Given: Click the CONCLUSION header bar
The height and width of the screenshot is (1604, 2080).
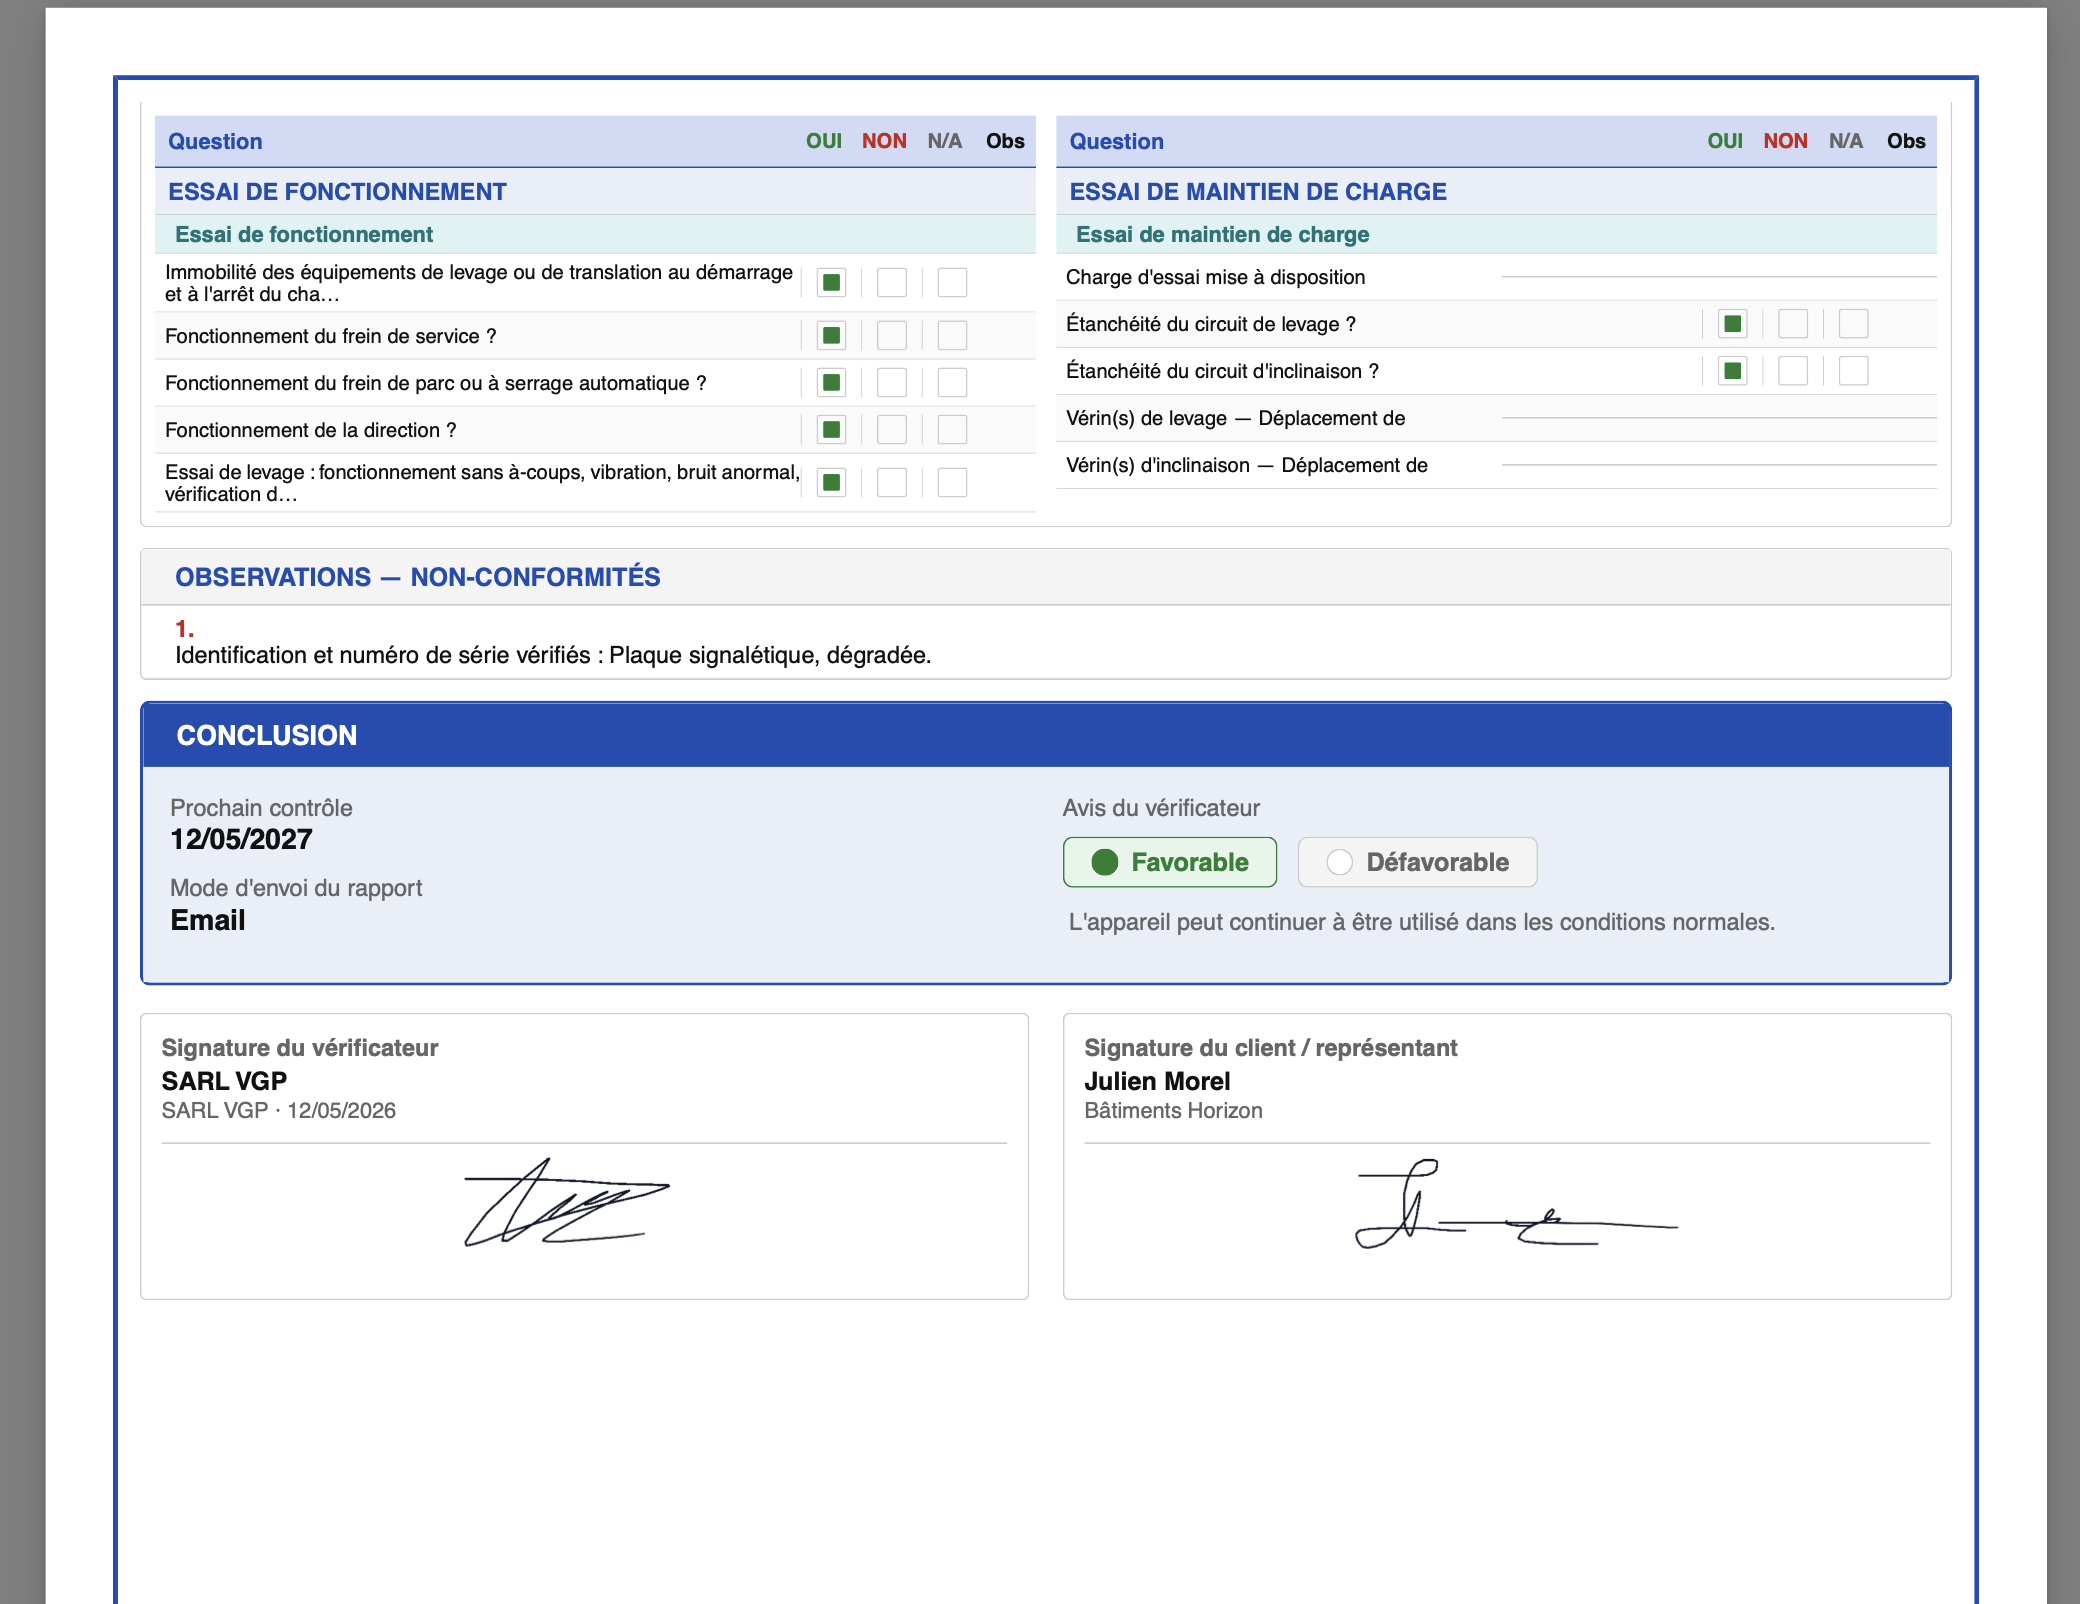Looking at the screenshot, I should (x=1046, y=735).
